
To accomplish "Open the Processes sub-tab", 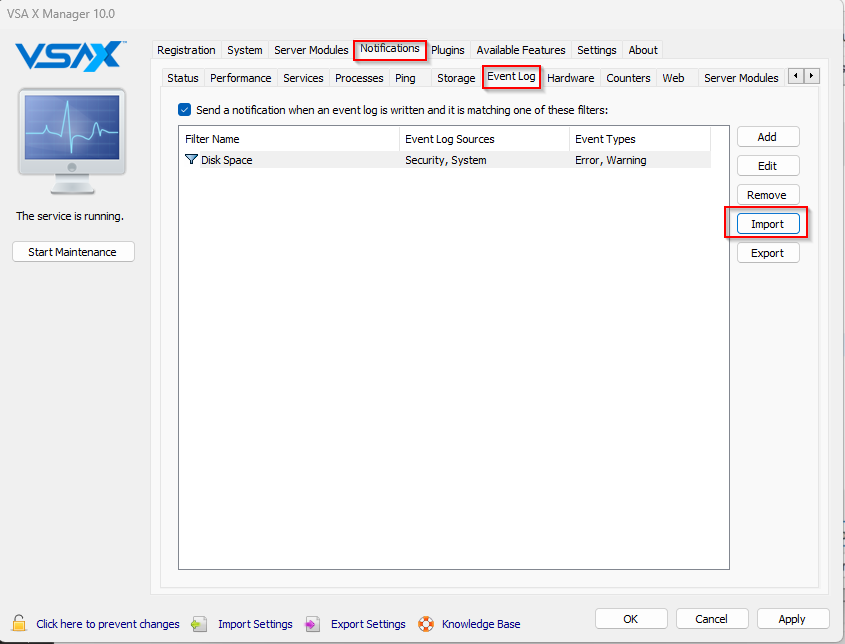I will [x=359, y=78].
